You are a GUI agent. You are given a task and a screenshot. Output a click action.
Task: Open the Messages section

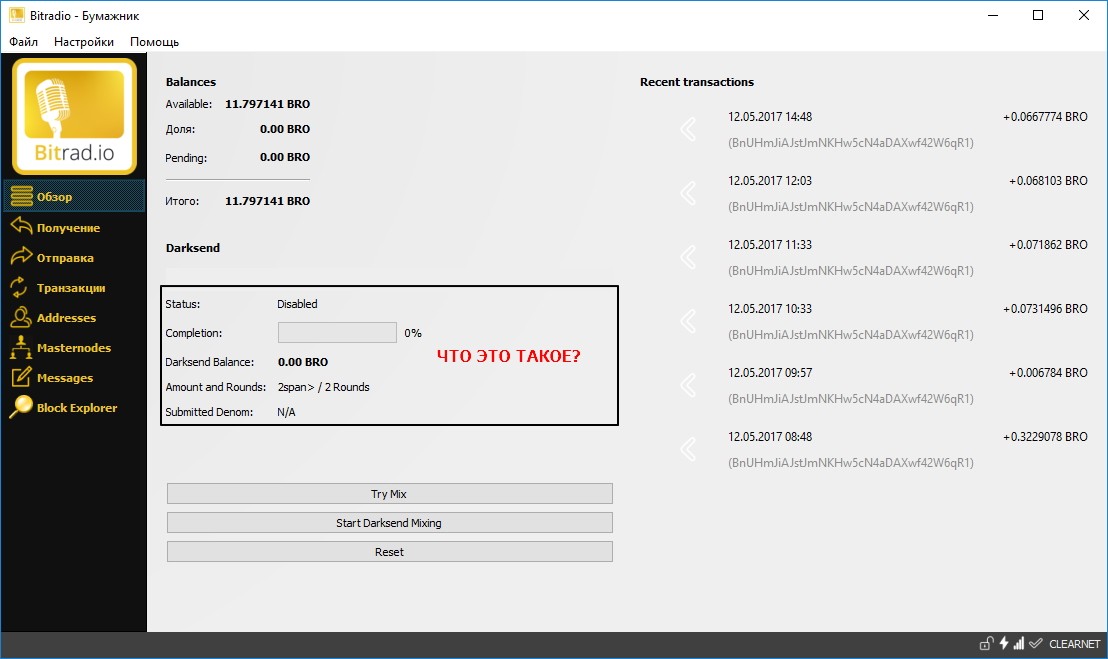(64, 378)
